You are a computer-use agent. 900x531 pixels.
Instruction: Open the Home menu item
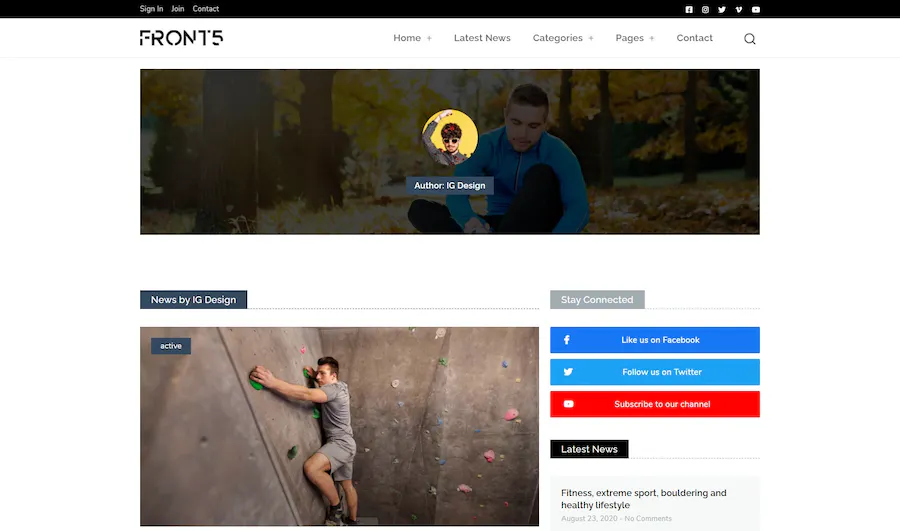pyautogui.click(x=407, y=38)
